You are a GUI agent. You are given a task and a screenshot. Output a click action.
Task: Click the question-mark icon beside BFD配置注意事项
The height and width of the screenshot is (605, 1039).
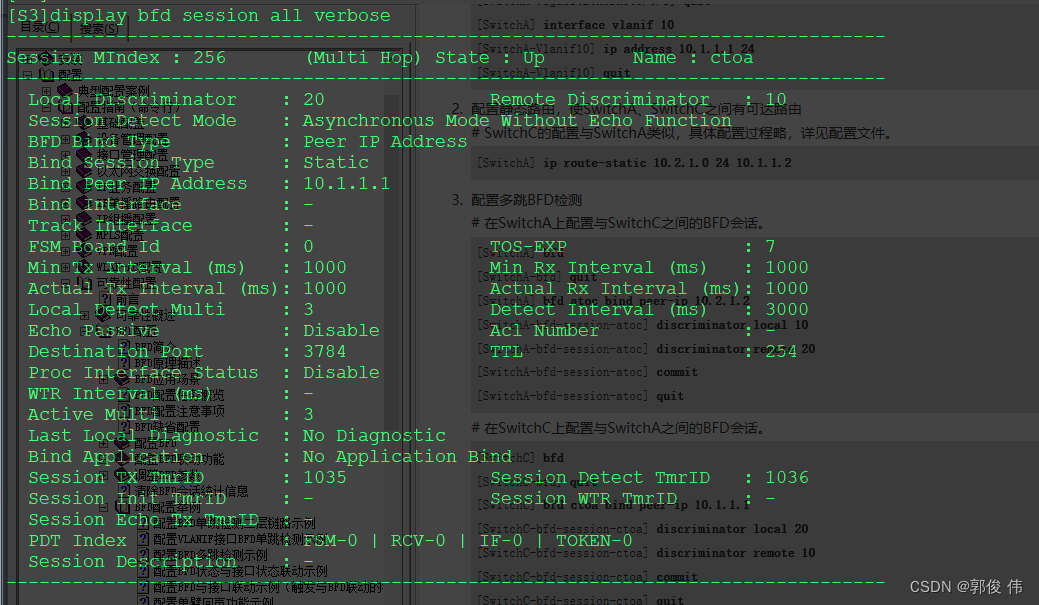[x=124, y=411]
